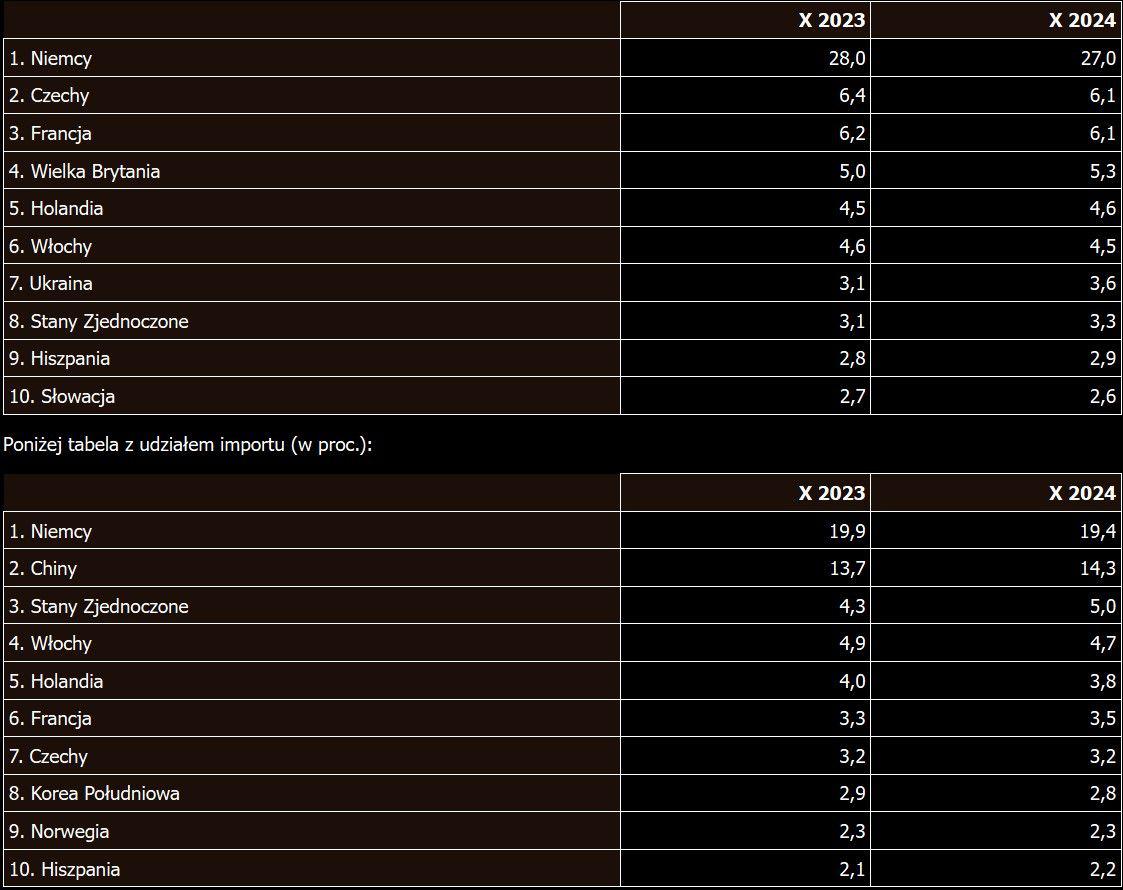The image size is (1123, 890).
Task: Select Norwegia's X 2024 value cell
Action: pyautogui.click(x=1103, y=832)
